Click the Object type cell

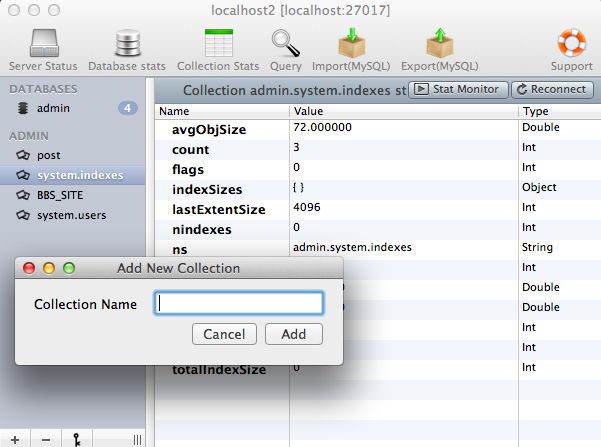pyautogui.click(x=539, y=187)
